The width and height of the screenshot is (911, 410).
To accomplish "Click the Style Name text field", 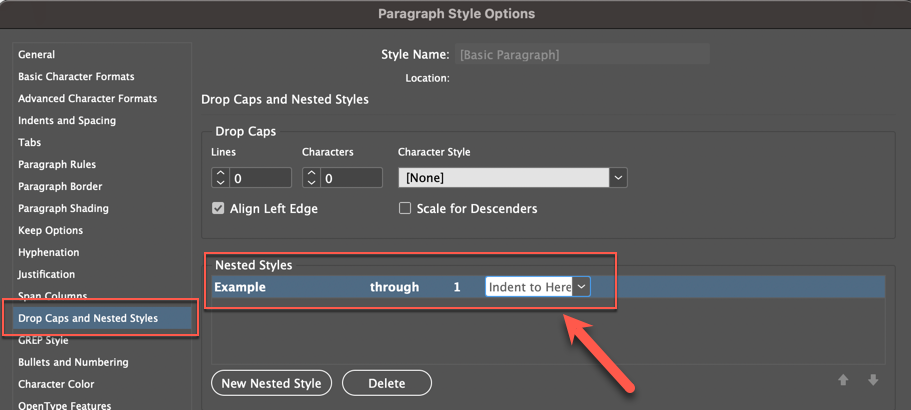I will (x=582, y=55).
